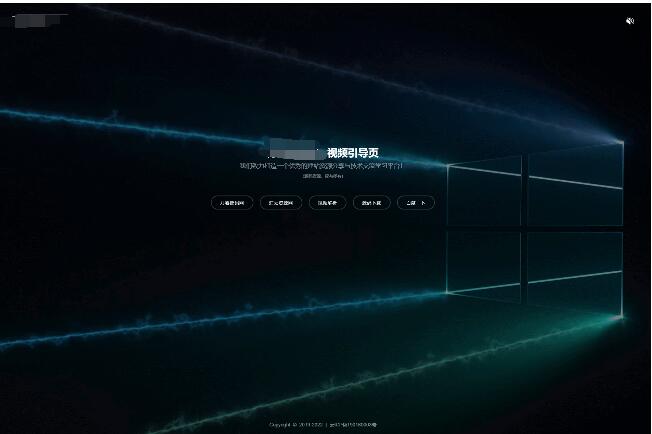This screenshot has width=652, height=434.
Task: Click the blue light beam in background
Action: 150,130
